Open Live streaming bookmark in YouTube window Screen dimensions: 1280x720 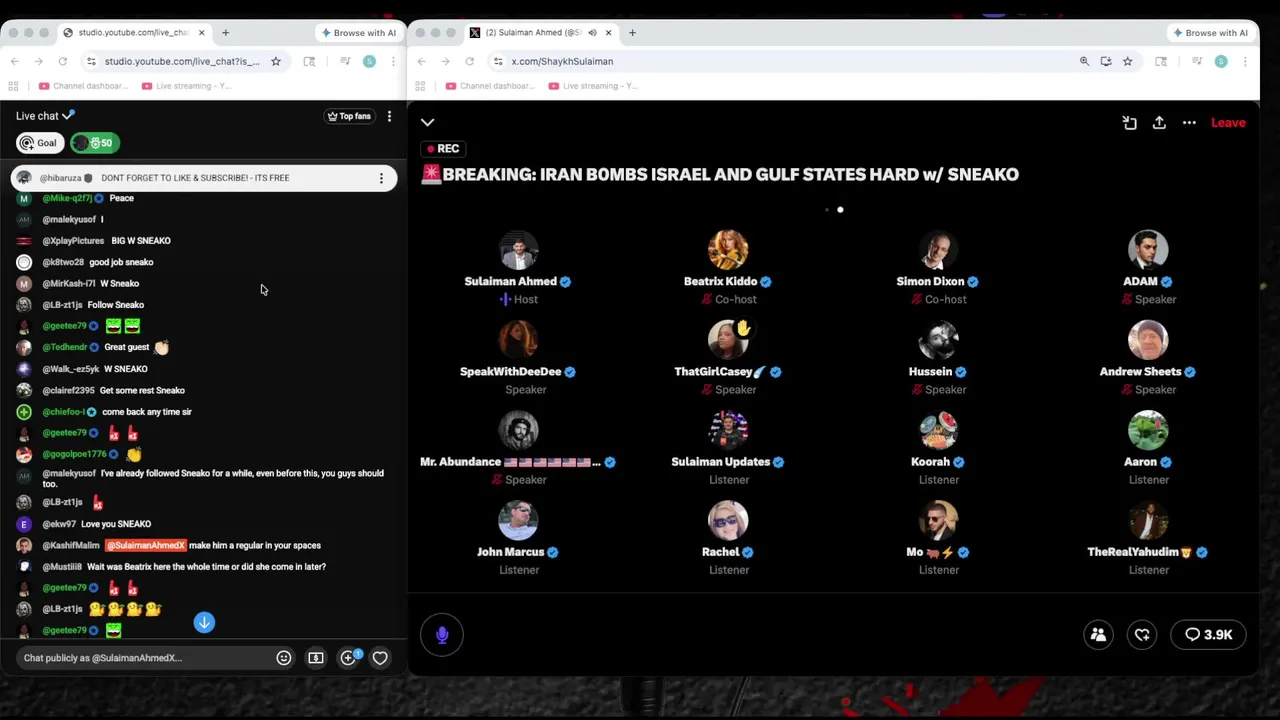click(187, 86)
